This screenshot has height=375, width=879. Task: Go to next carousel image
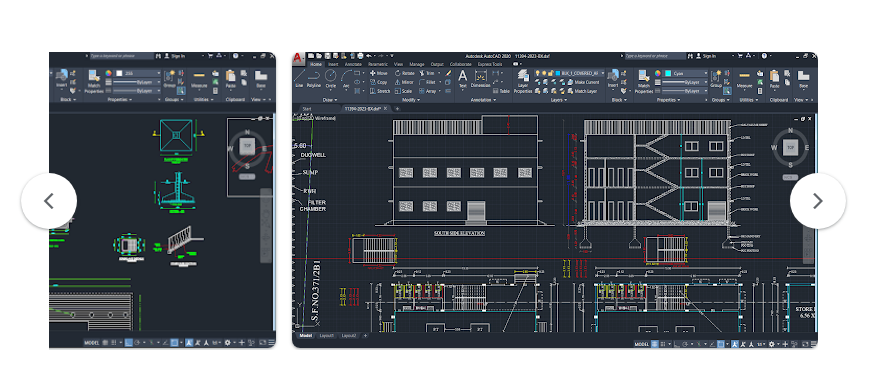coord(818,201)
